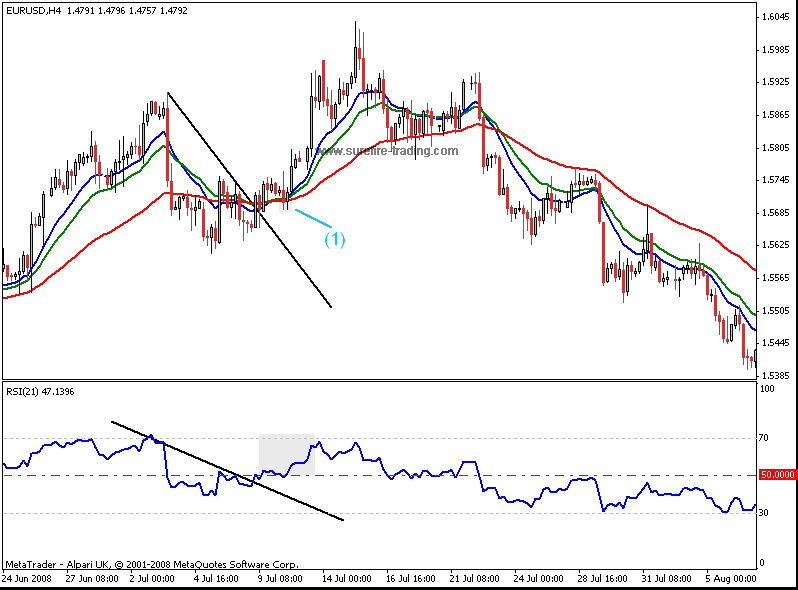Click the MetaTrader Alpari UK copyright text
This screenshot has width=798, height=590.
point(152,565)
